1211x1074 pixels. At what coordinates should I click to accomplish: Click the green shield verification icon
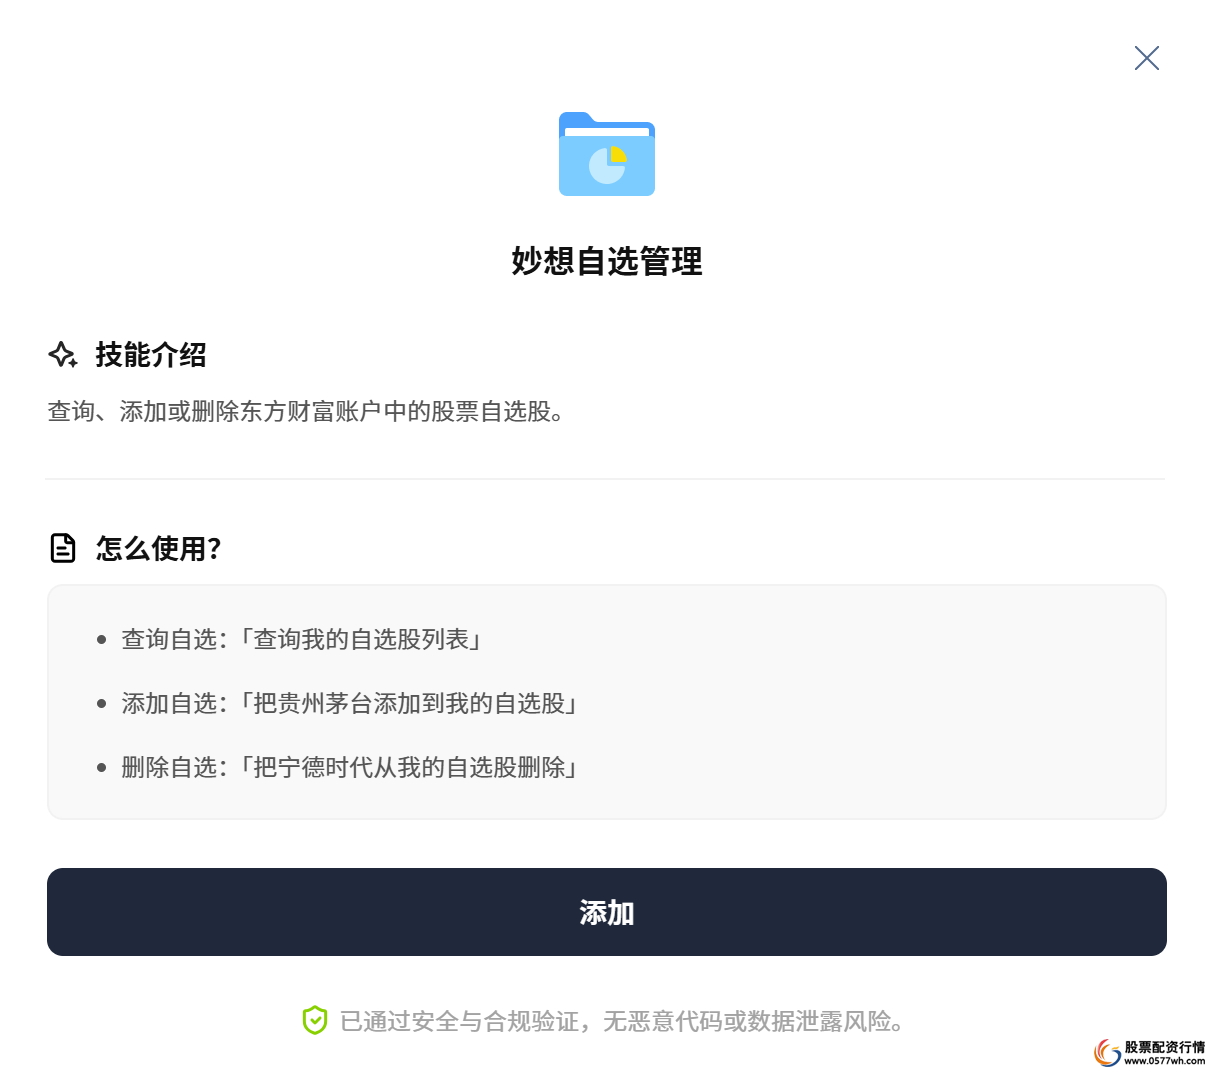coord(315,1021)
